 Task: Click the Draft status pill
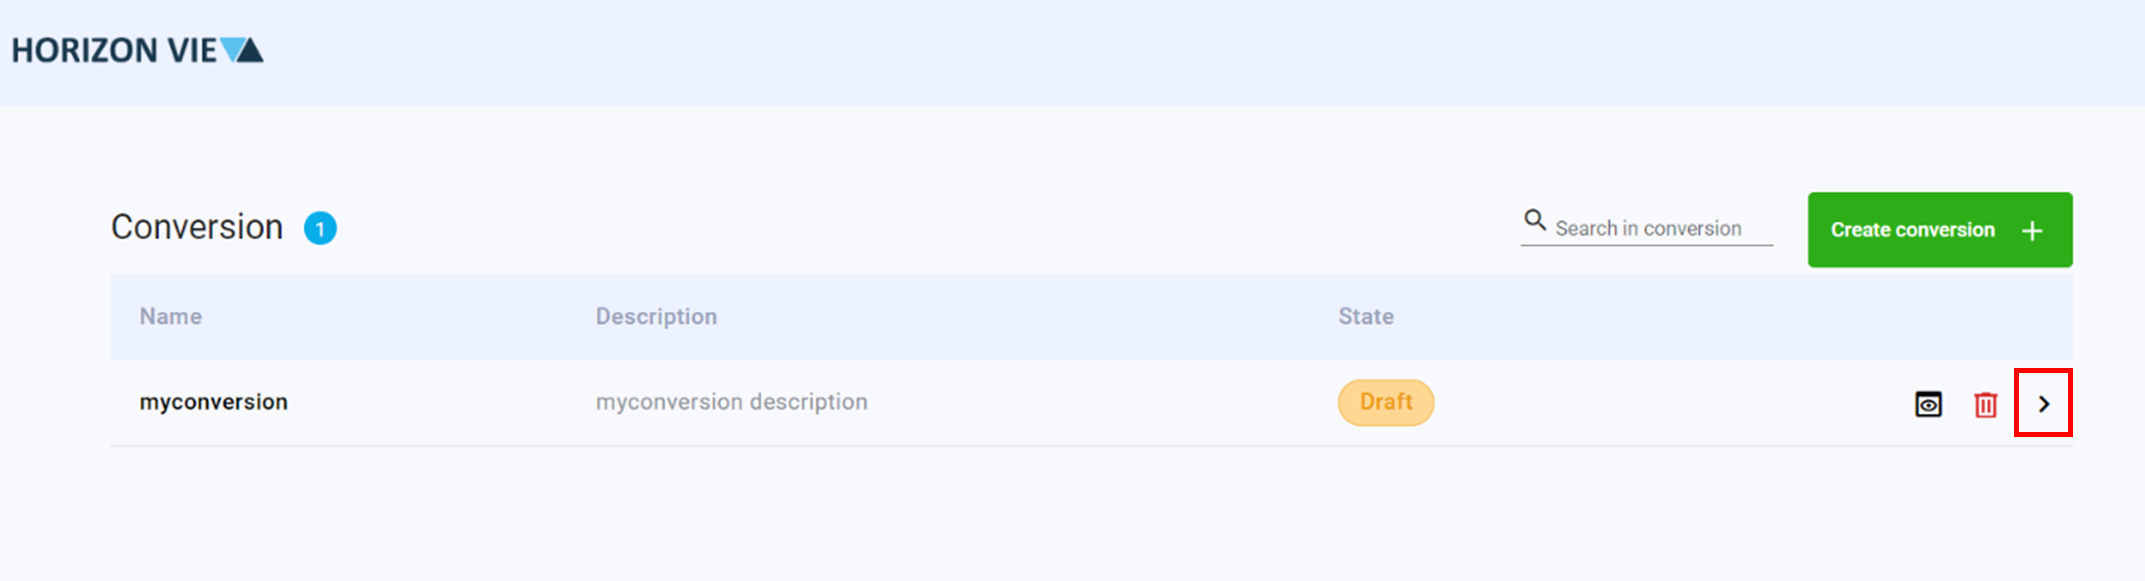1385,402
